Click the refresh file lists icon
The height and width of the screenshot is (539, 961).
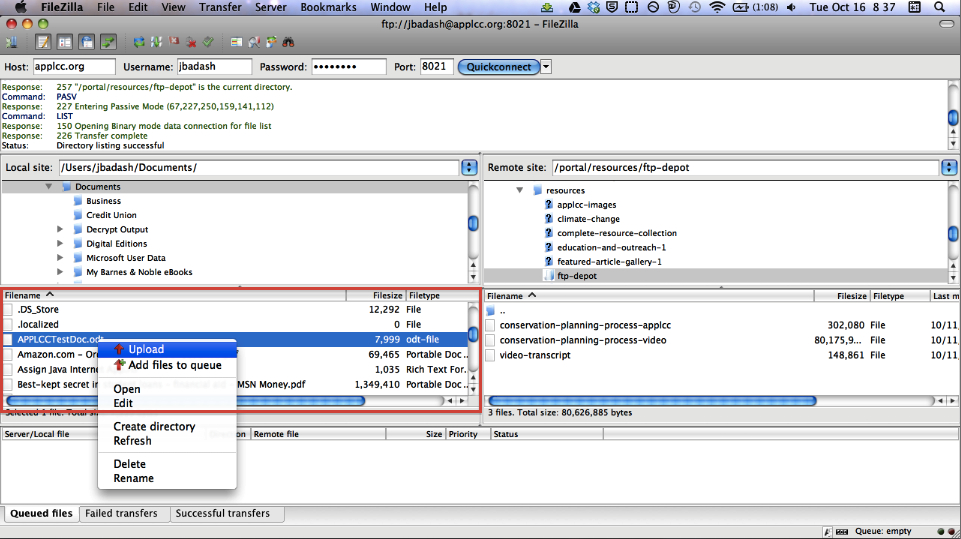point(138,43)
